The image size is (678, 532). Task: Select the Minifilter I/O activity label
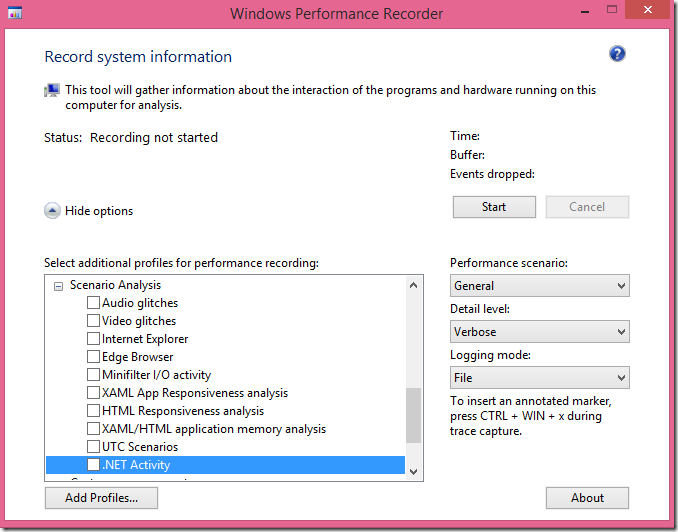pos(157,375)
